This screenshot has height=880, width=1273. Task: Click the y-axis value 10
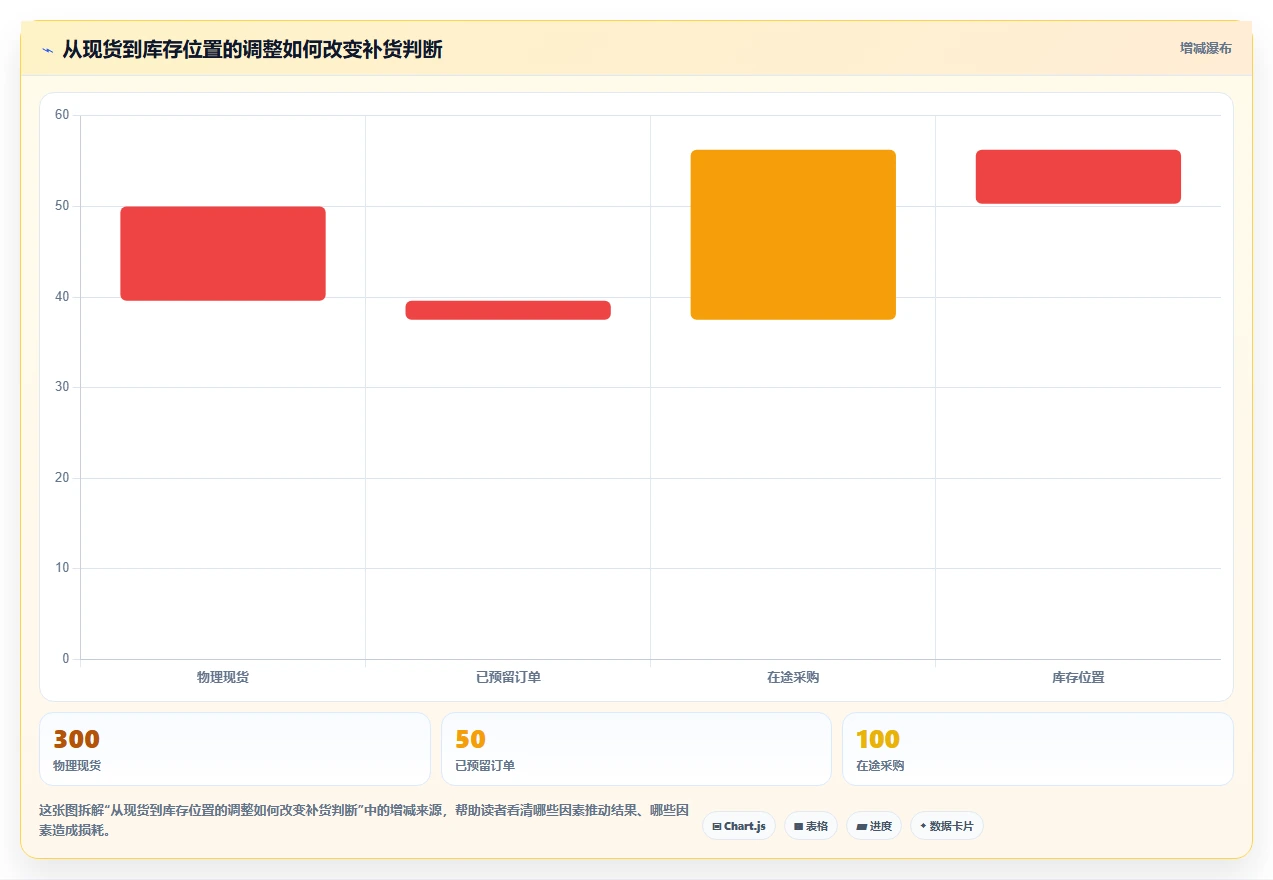coord(62,568)
